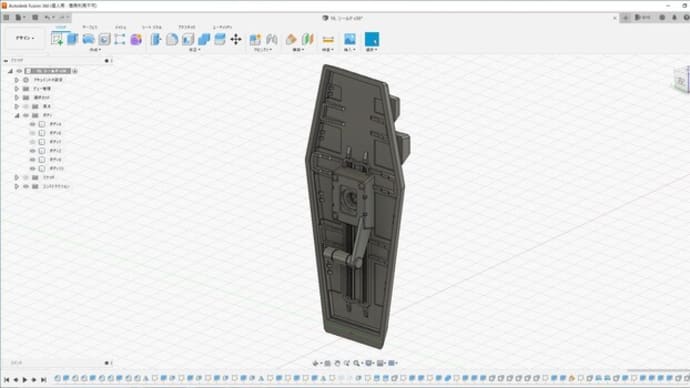Expand the Construction folder at tree bottom
Screen dimensions: 690x388
(x=17, y=187)
